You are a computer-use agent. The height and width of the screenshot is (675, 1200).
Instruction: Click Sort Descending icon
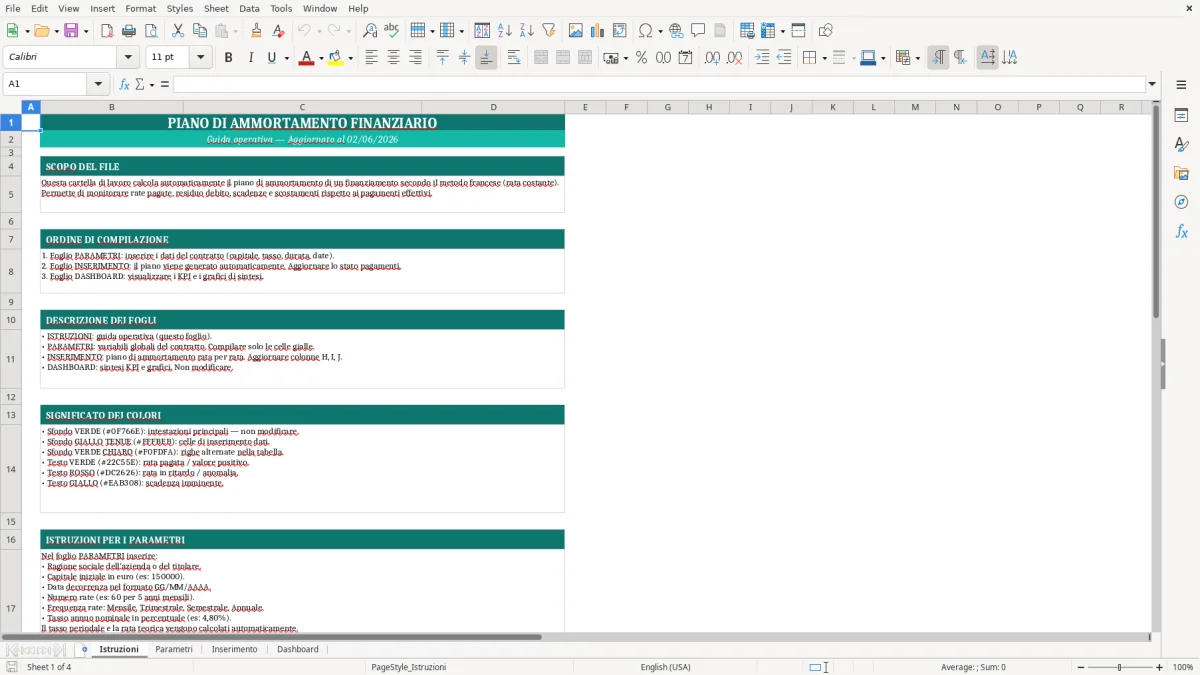(x=526, y=30)
